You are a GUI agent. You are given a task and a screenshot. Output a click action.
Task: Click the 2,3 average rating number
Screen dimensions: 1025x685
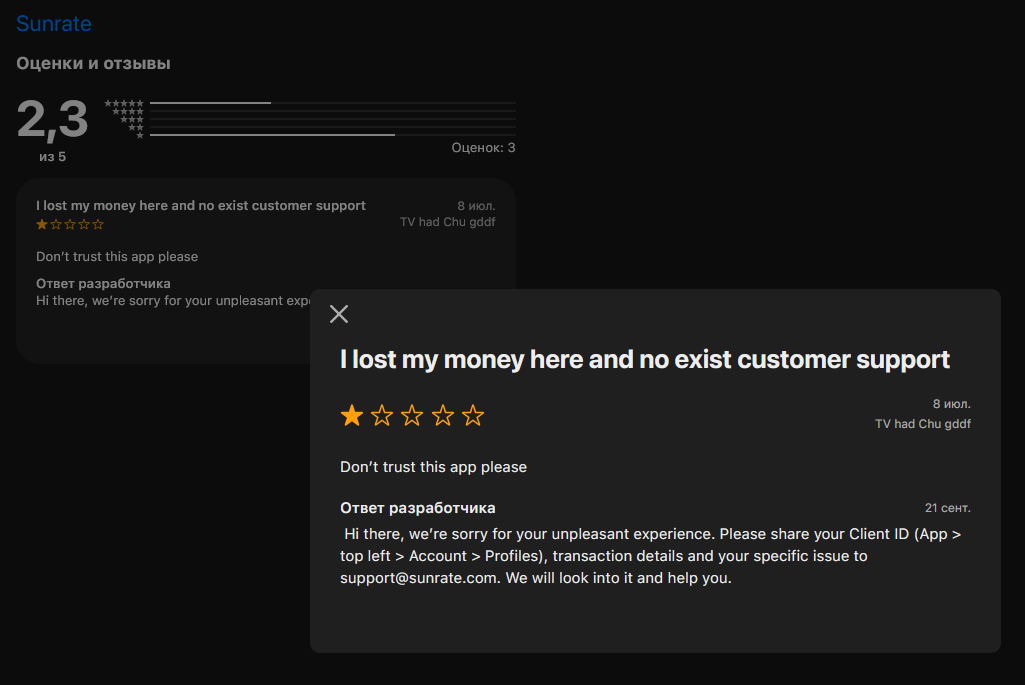click(x=52, y=119)
